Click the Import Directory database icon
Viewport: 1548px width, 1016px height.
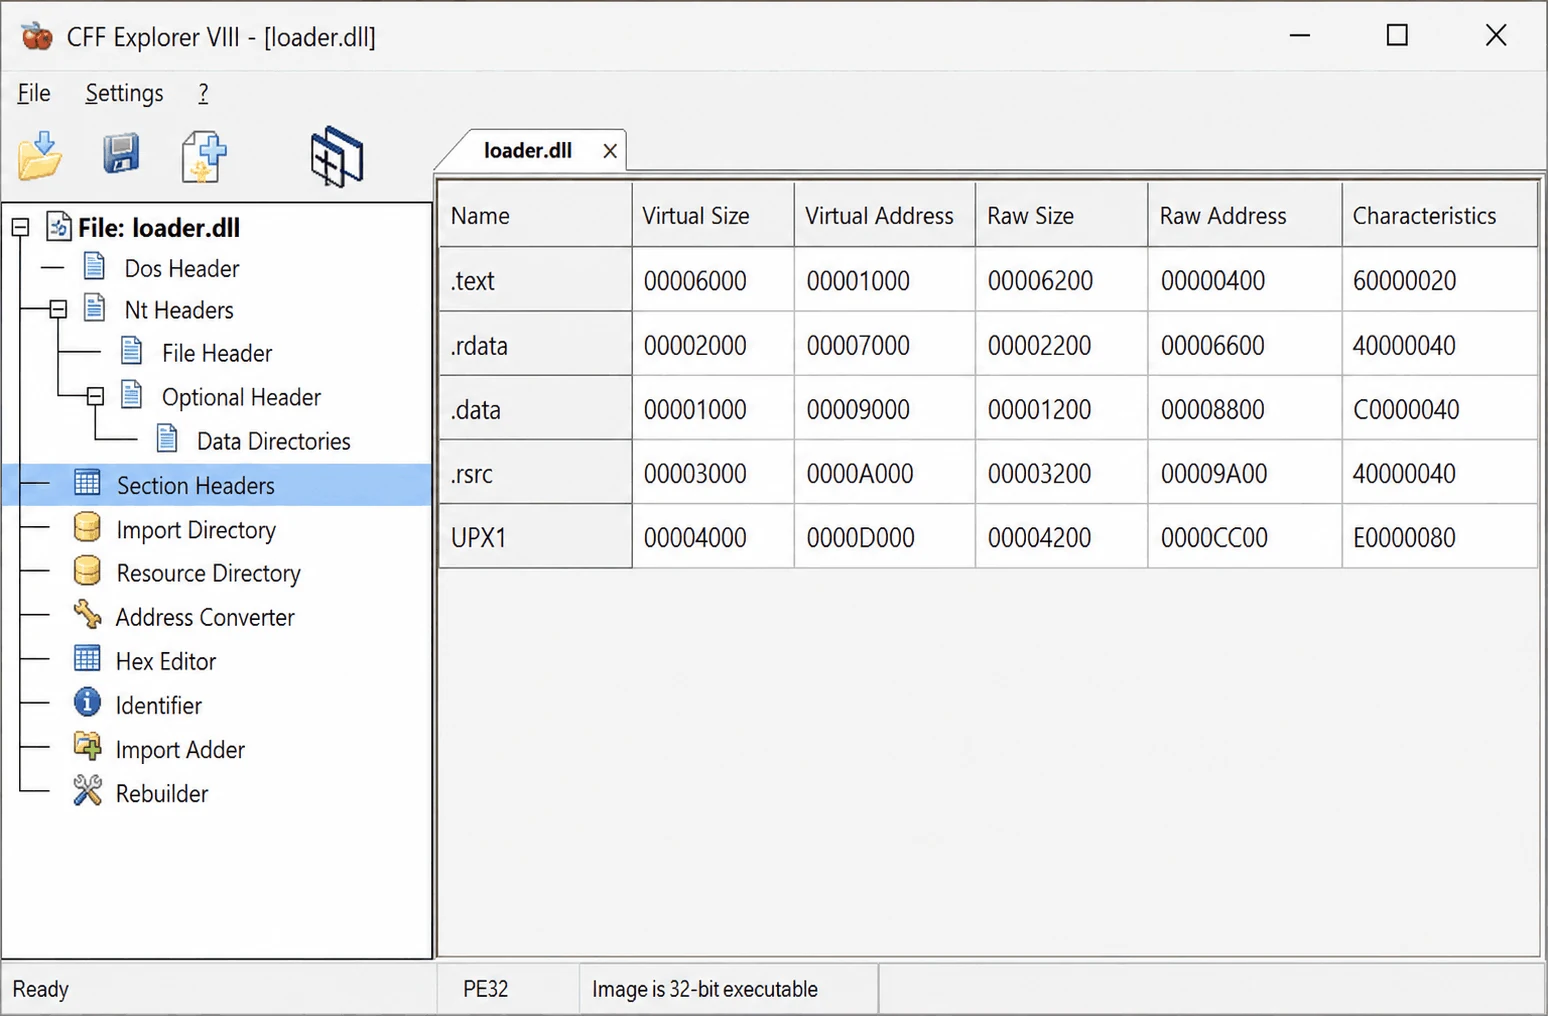point(87,527)
